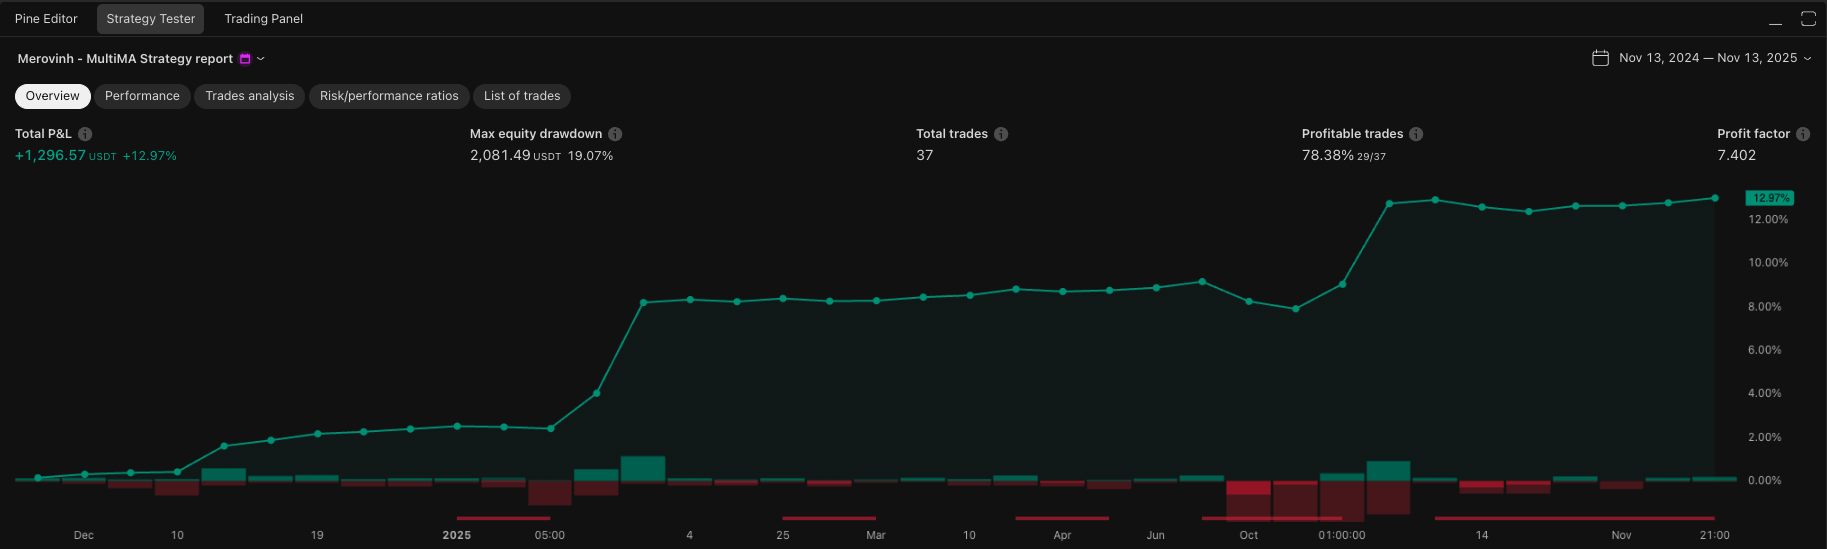Click the Profitable trades info icon
This screenshot has height=549, width=1827.
coord(1416,134)
